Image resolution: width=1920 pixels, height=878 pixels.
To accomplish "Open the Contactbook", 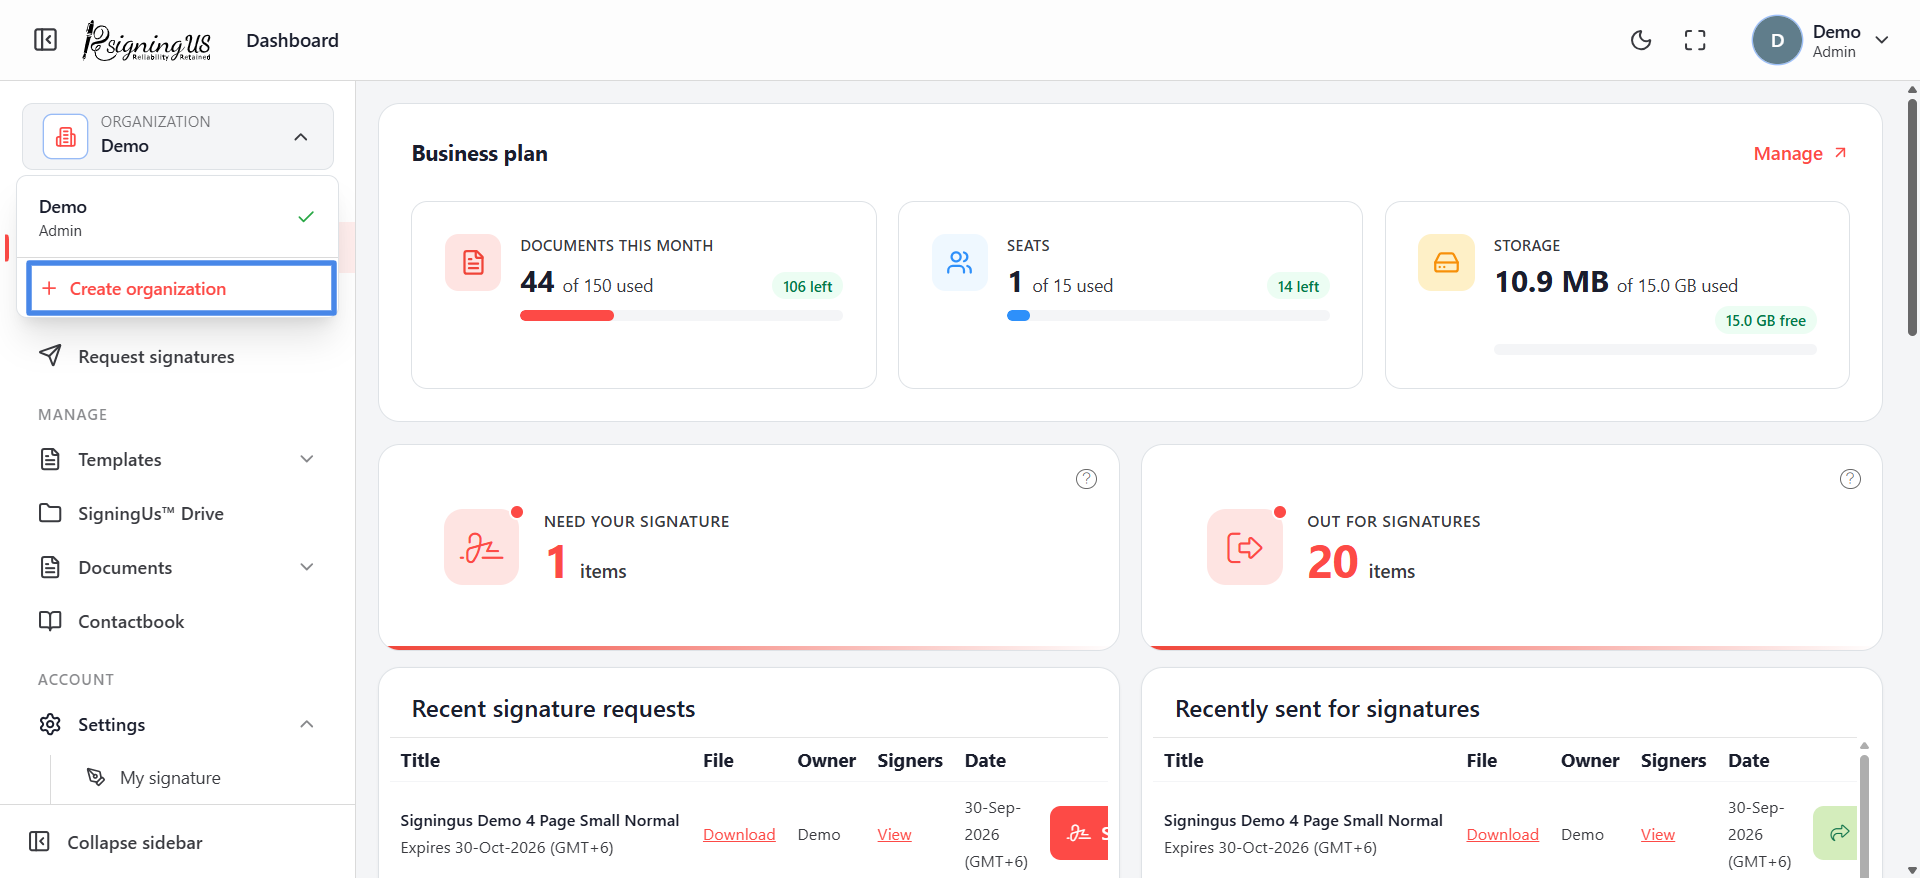I will [178, 621].
